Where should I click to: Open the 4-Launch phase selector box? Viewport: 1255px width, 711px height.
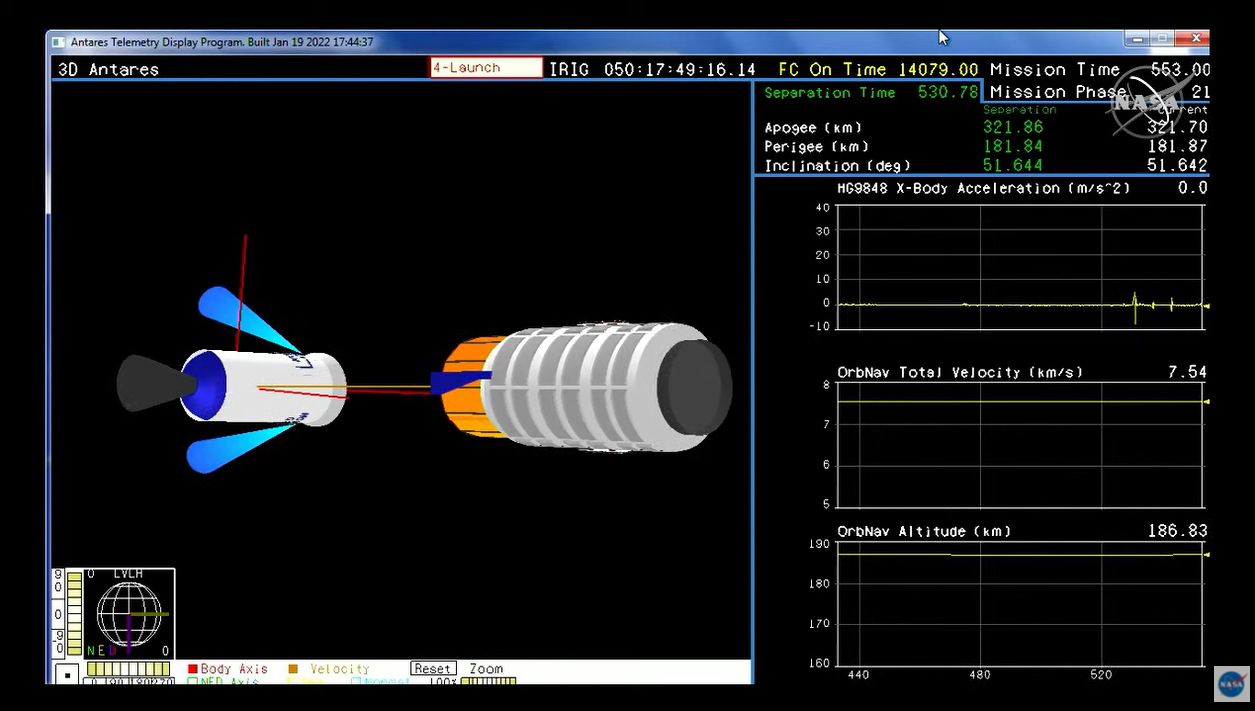pos(486,68)
